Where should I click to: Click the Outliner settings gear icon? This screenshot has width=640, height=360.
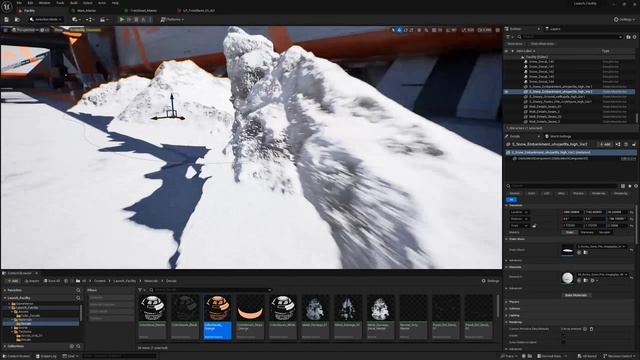[635, 37]
